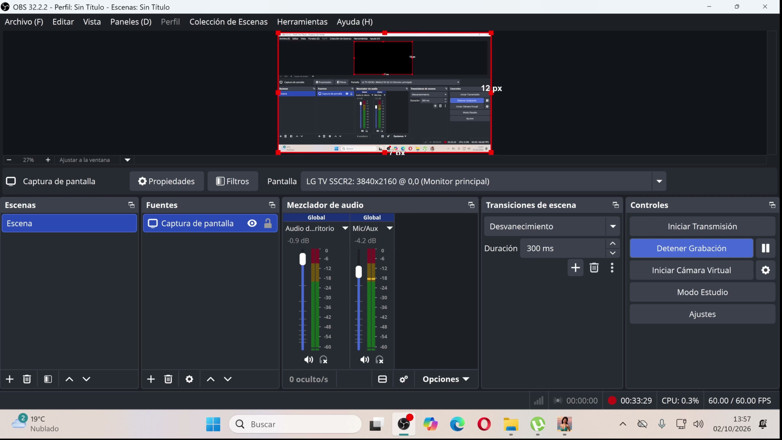The width and height of the screenshot is (782, 440).
Task: Move the scene down in Escenas panel
Action: point(86,379)
